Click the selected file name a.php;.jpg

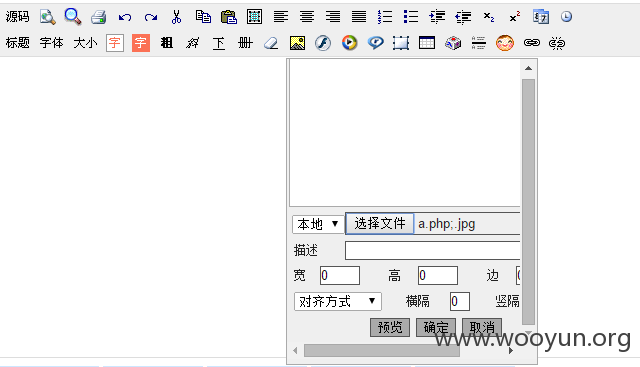point(447,224)
